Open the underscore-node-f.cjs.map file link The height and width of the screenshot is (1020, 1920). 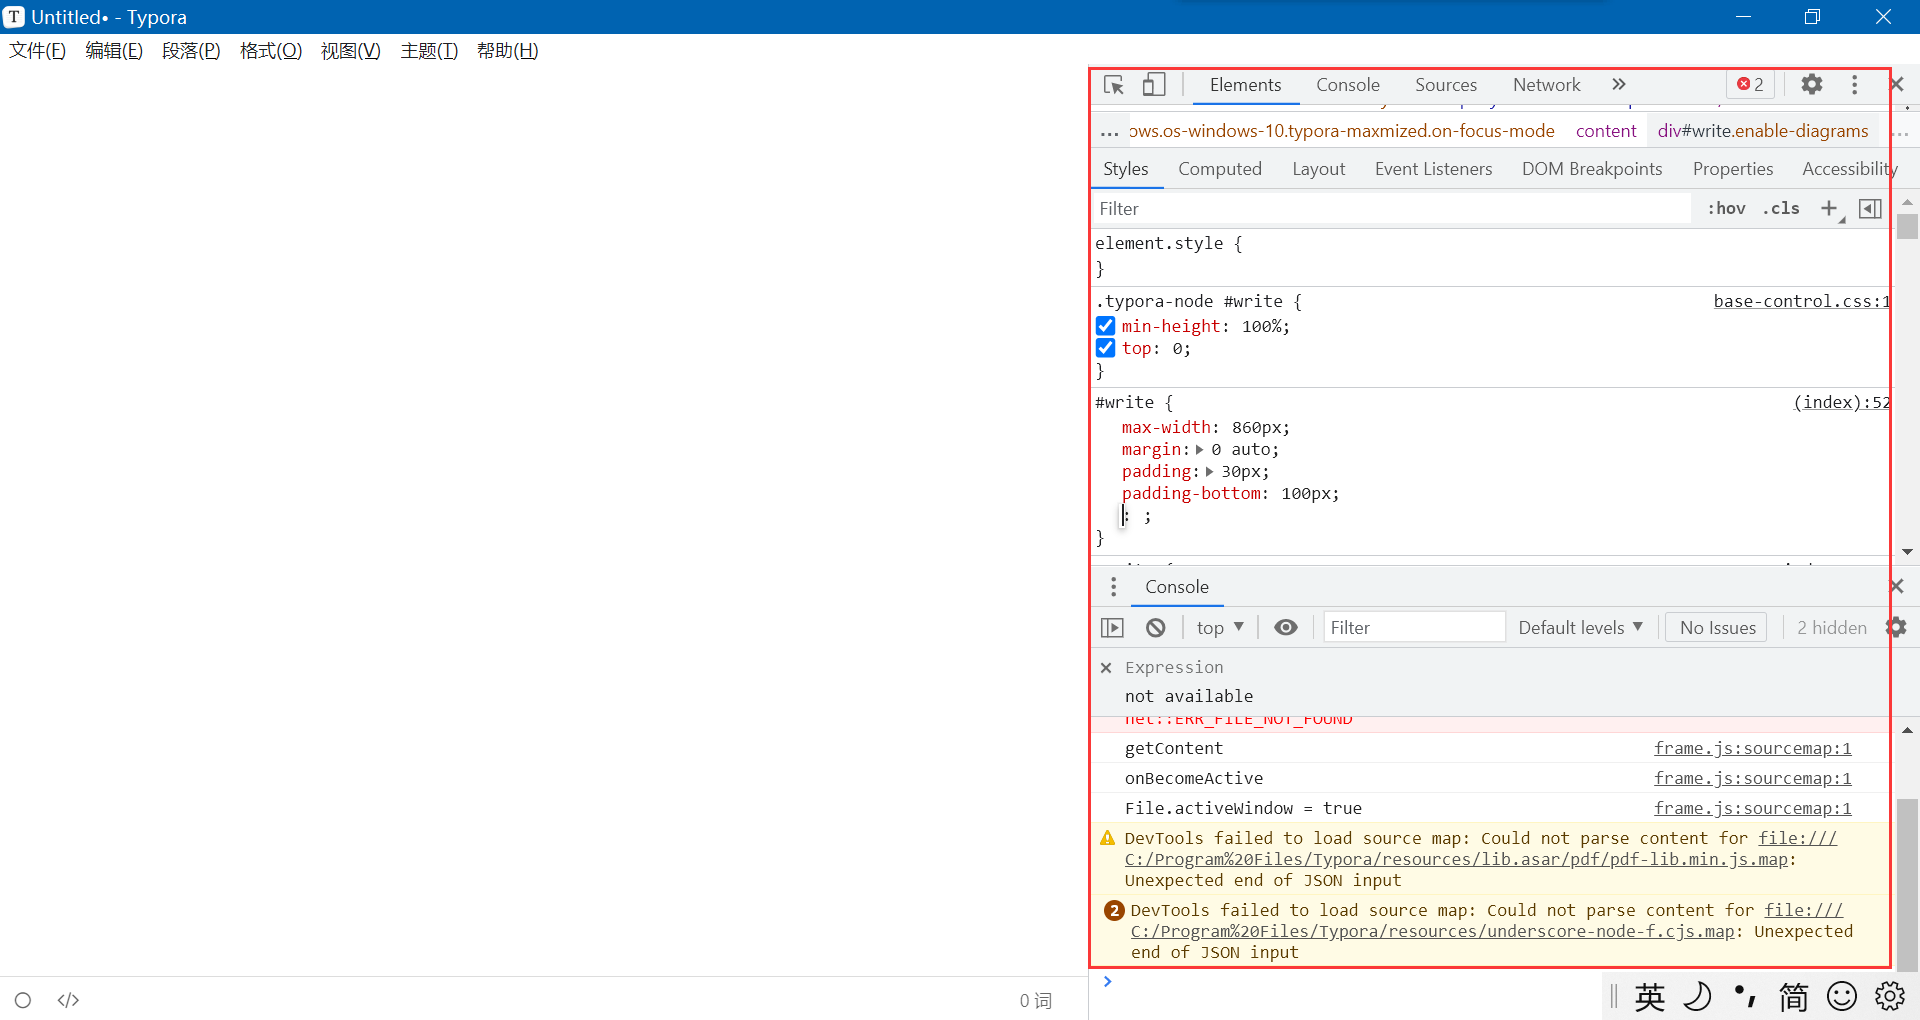(1432, 931)
